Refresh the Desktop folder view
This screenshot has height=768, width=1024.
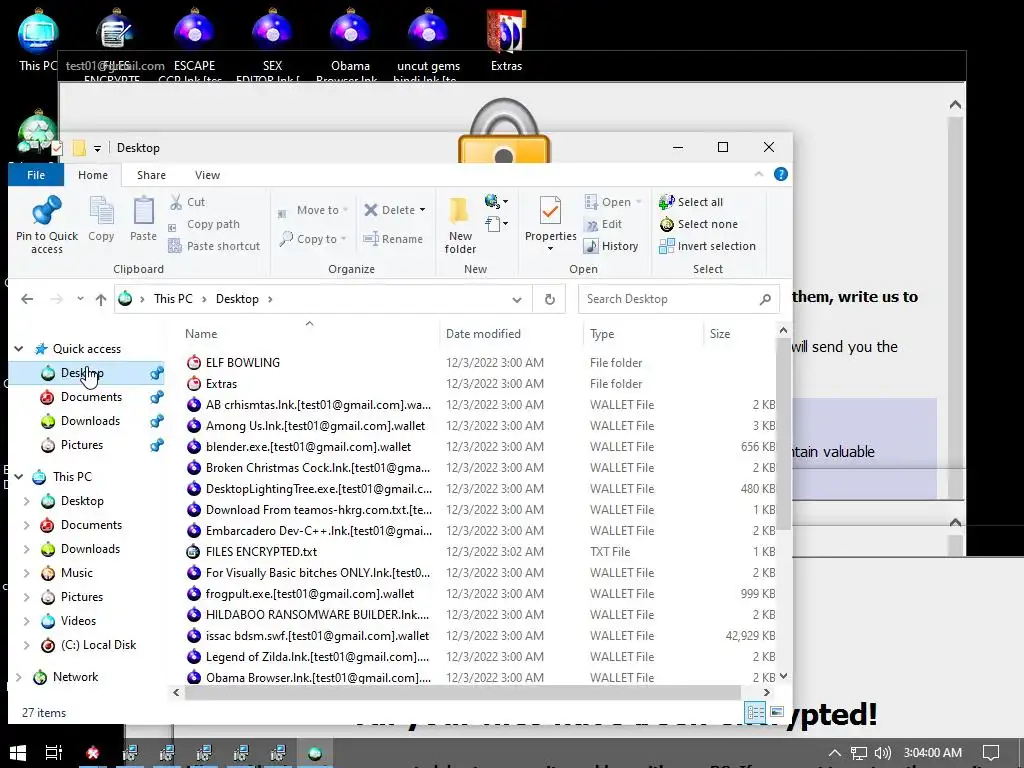tap(550, 299)
